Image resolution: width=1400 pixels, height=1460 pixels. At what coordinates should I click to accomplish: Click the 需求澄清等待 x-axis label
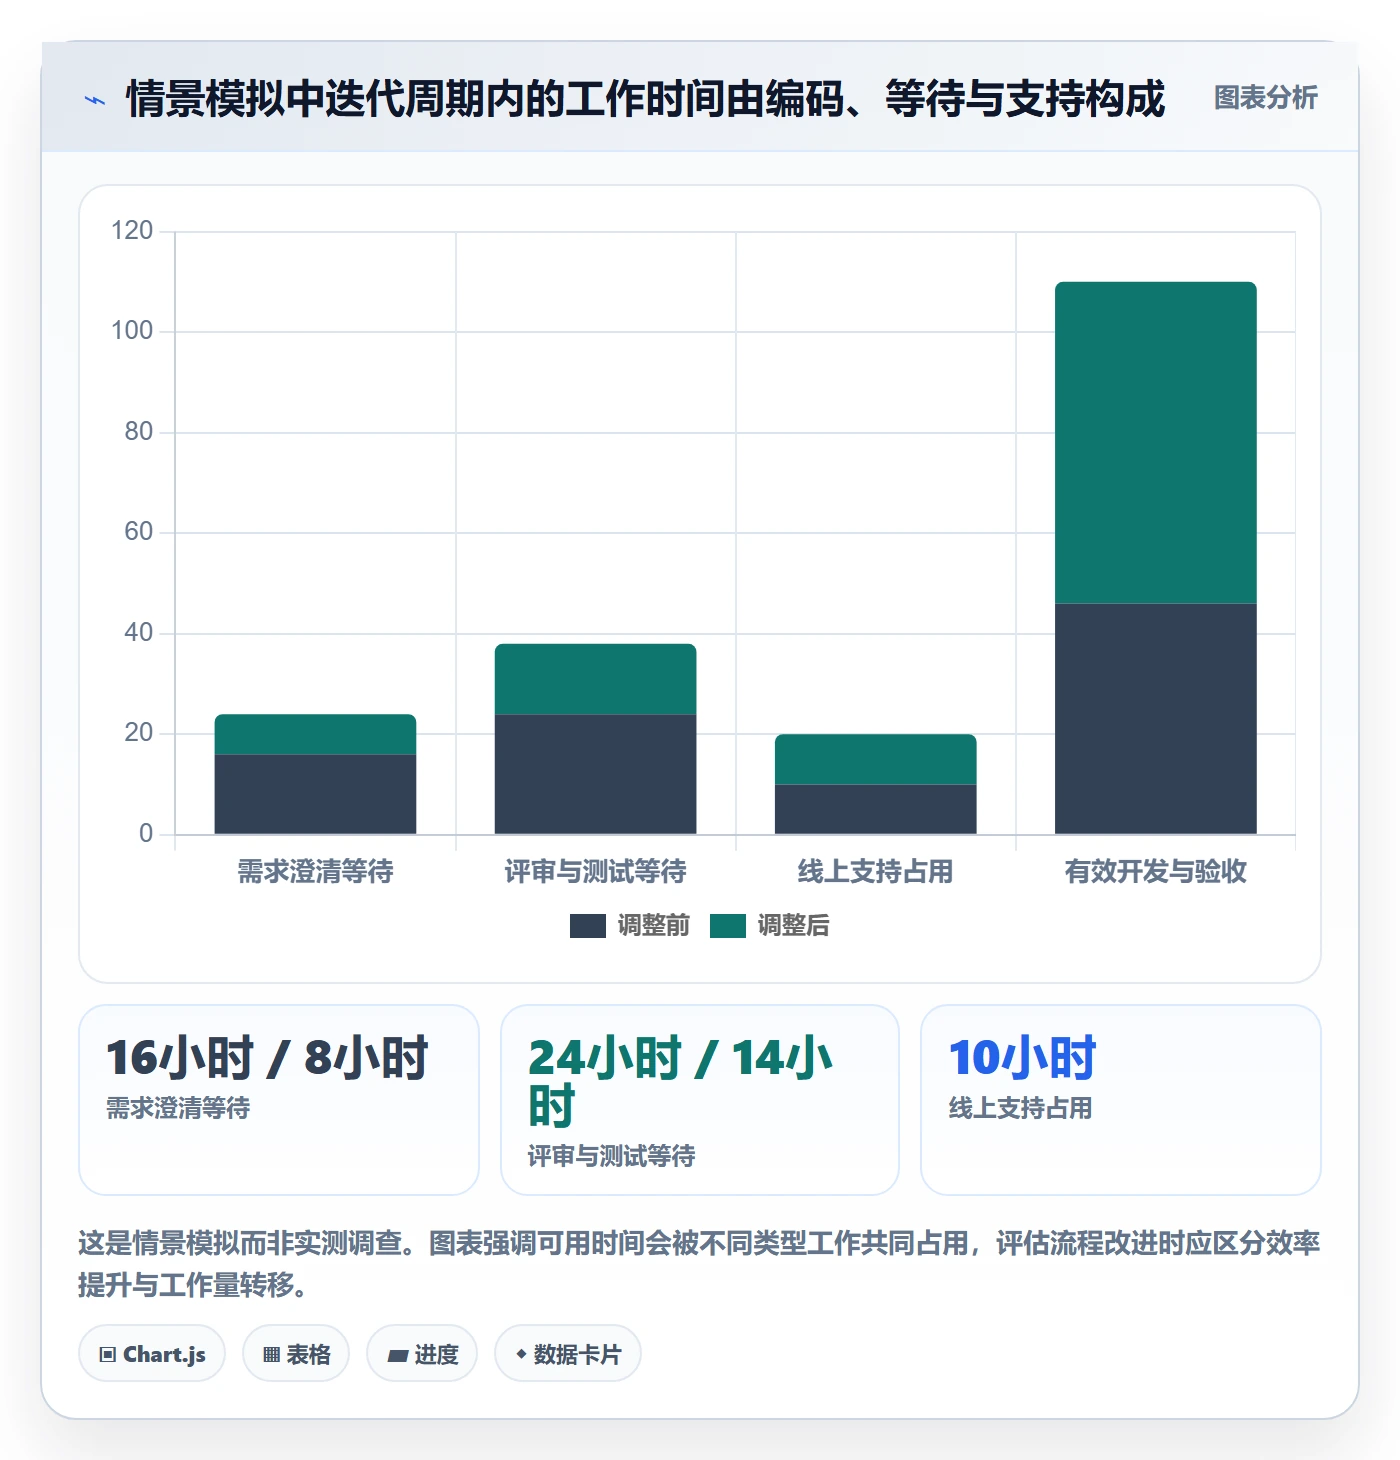point(316,872)
